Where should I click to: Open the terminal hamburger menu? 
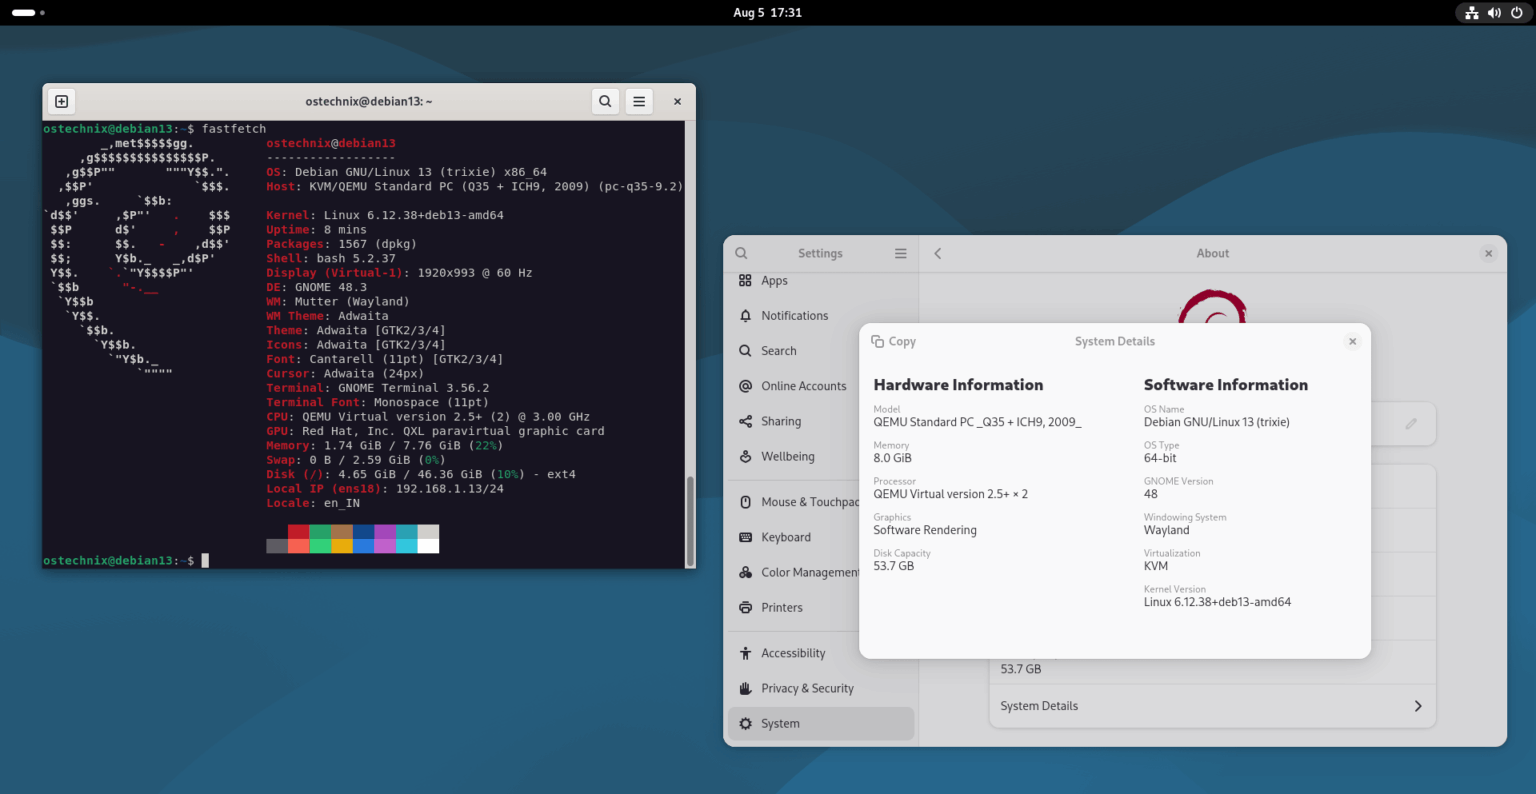639,100
